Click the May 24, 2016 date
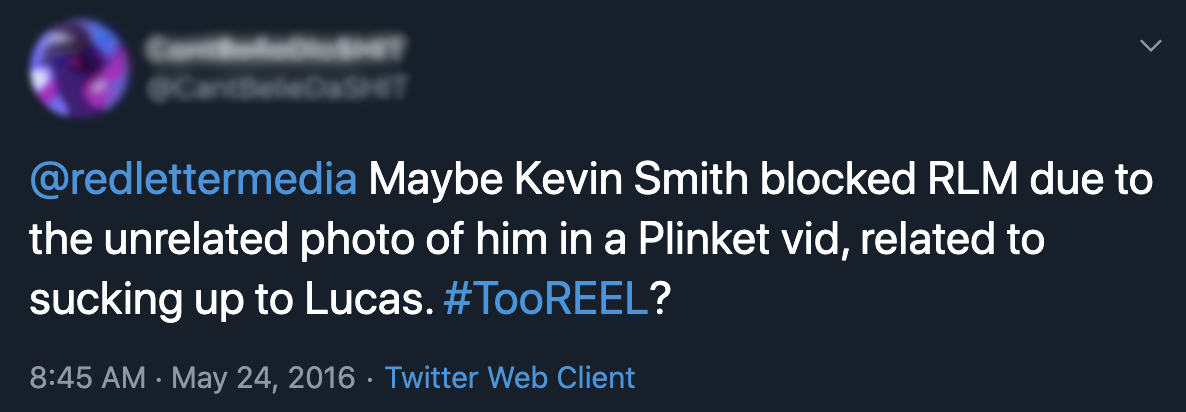 [263, 377]
